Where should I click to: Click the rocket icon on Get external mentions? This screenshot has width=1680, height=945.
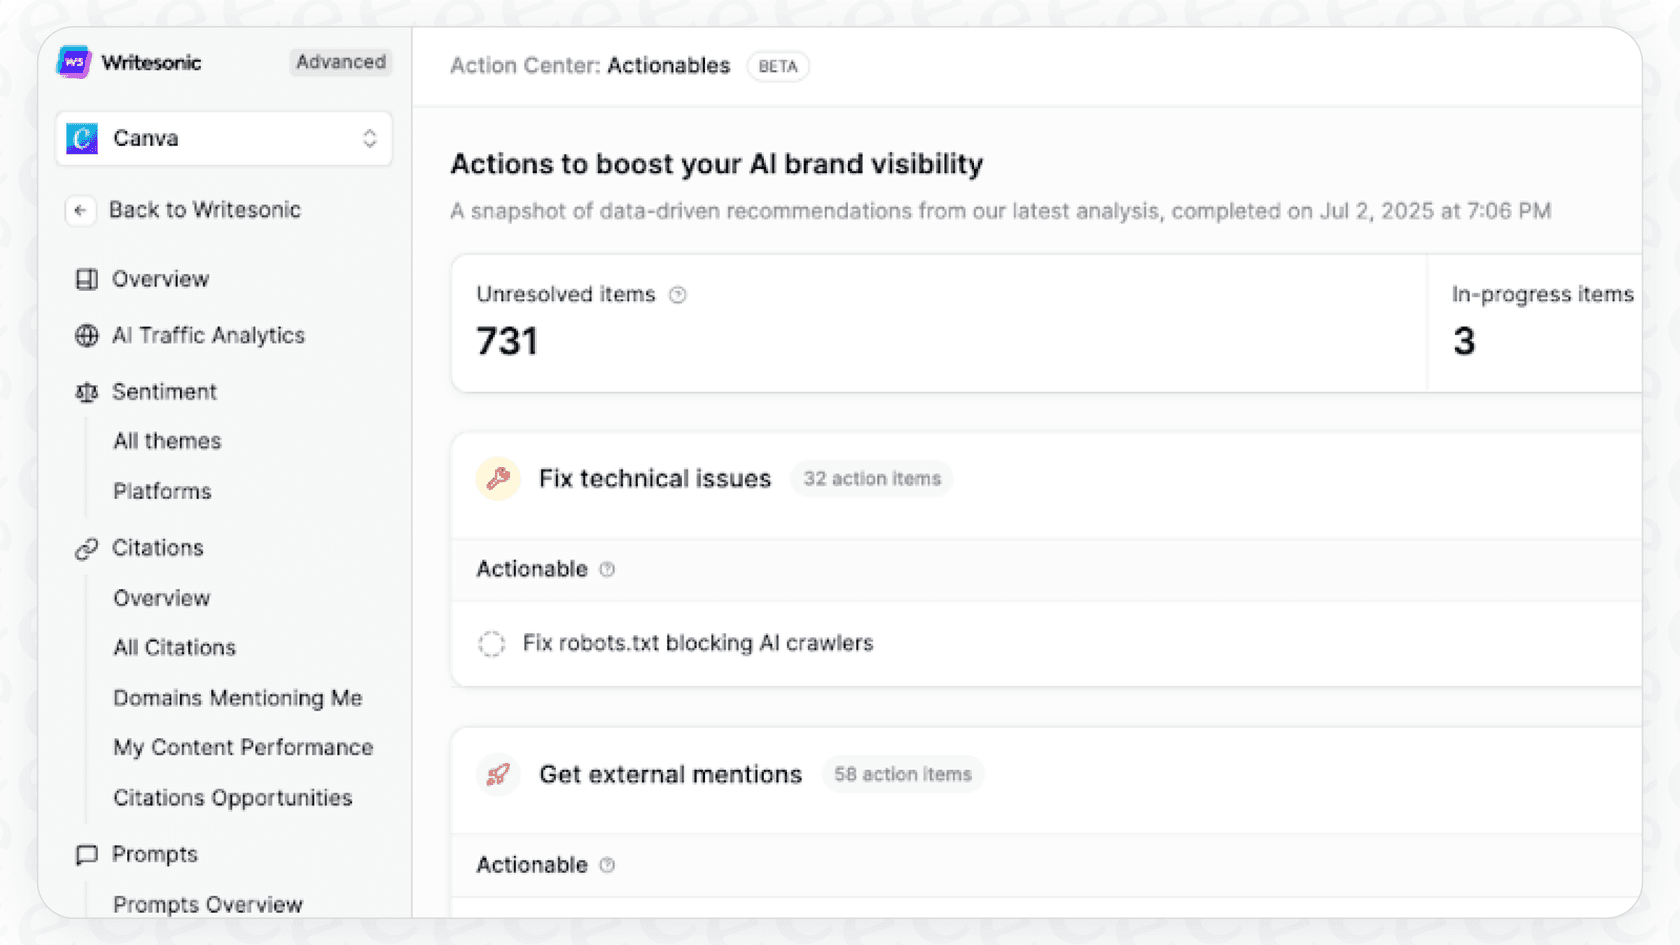click(498, 774)
